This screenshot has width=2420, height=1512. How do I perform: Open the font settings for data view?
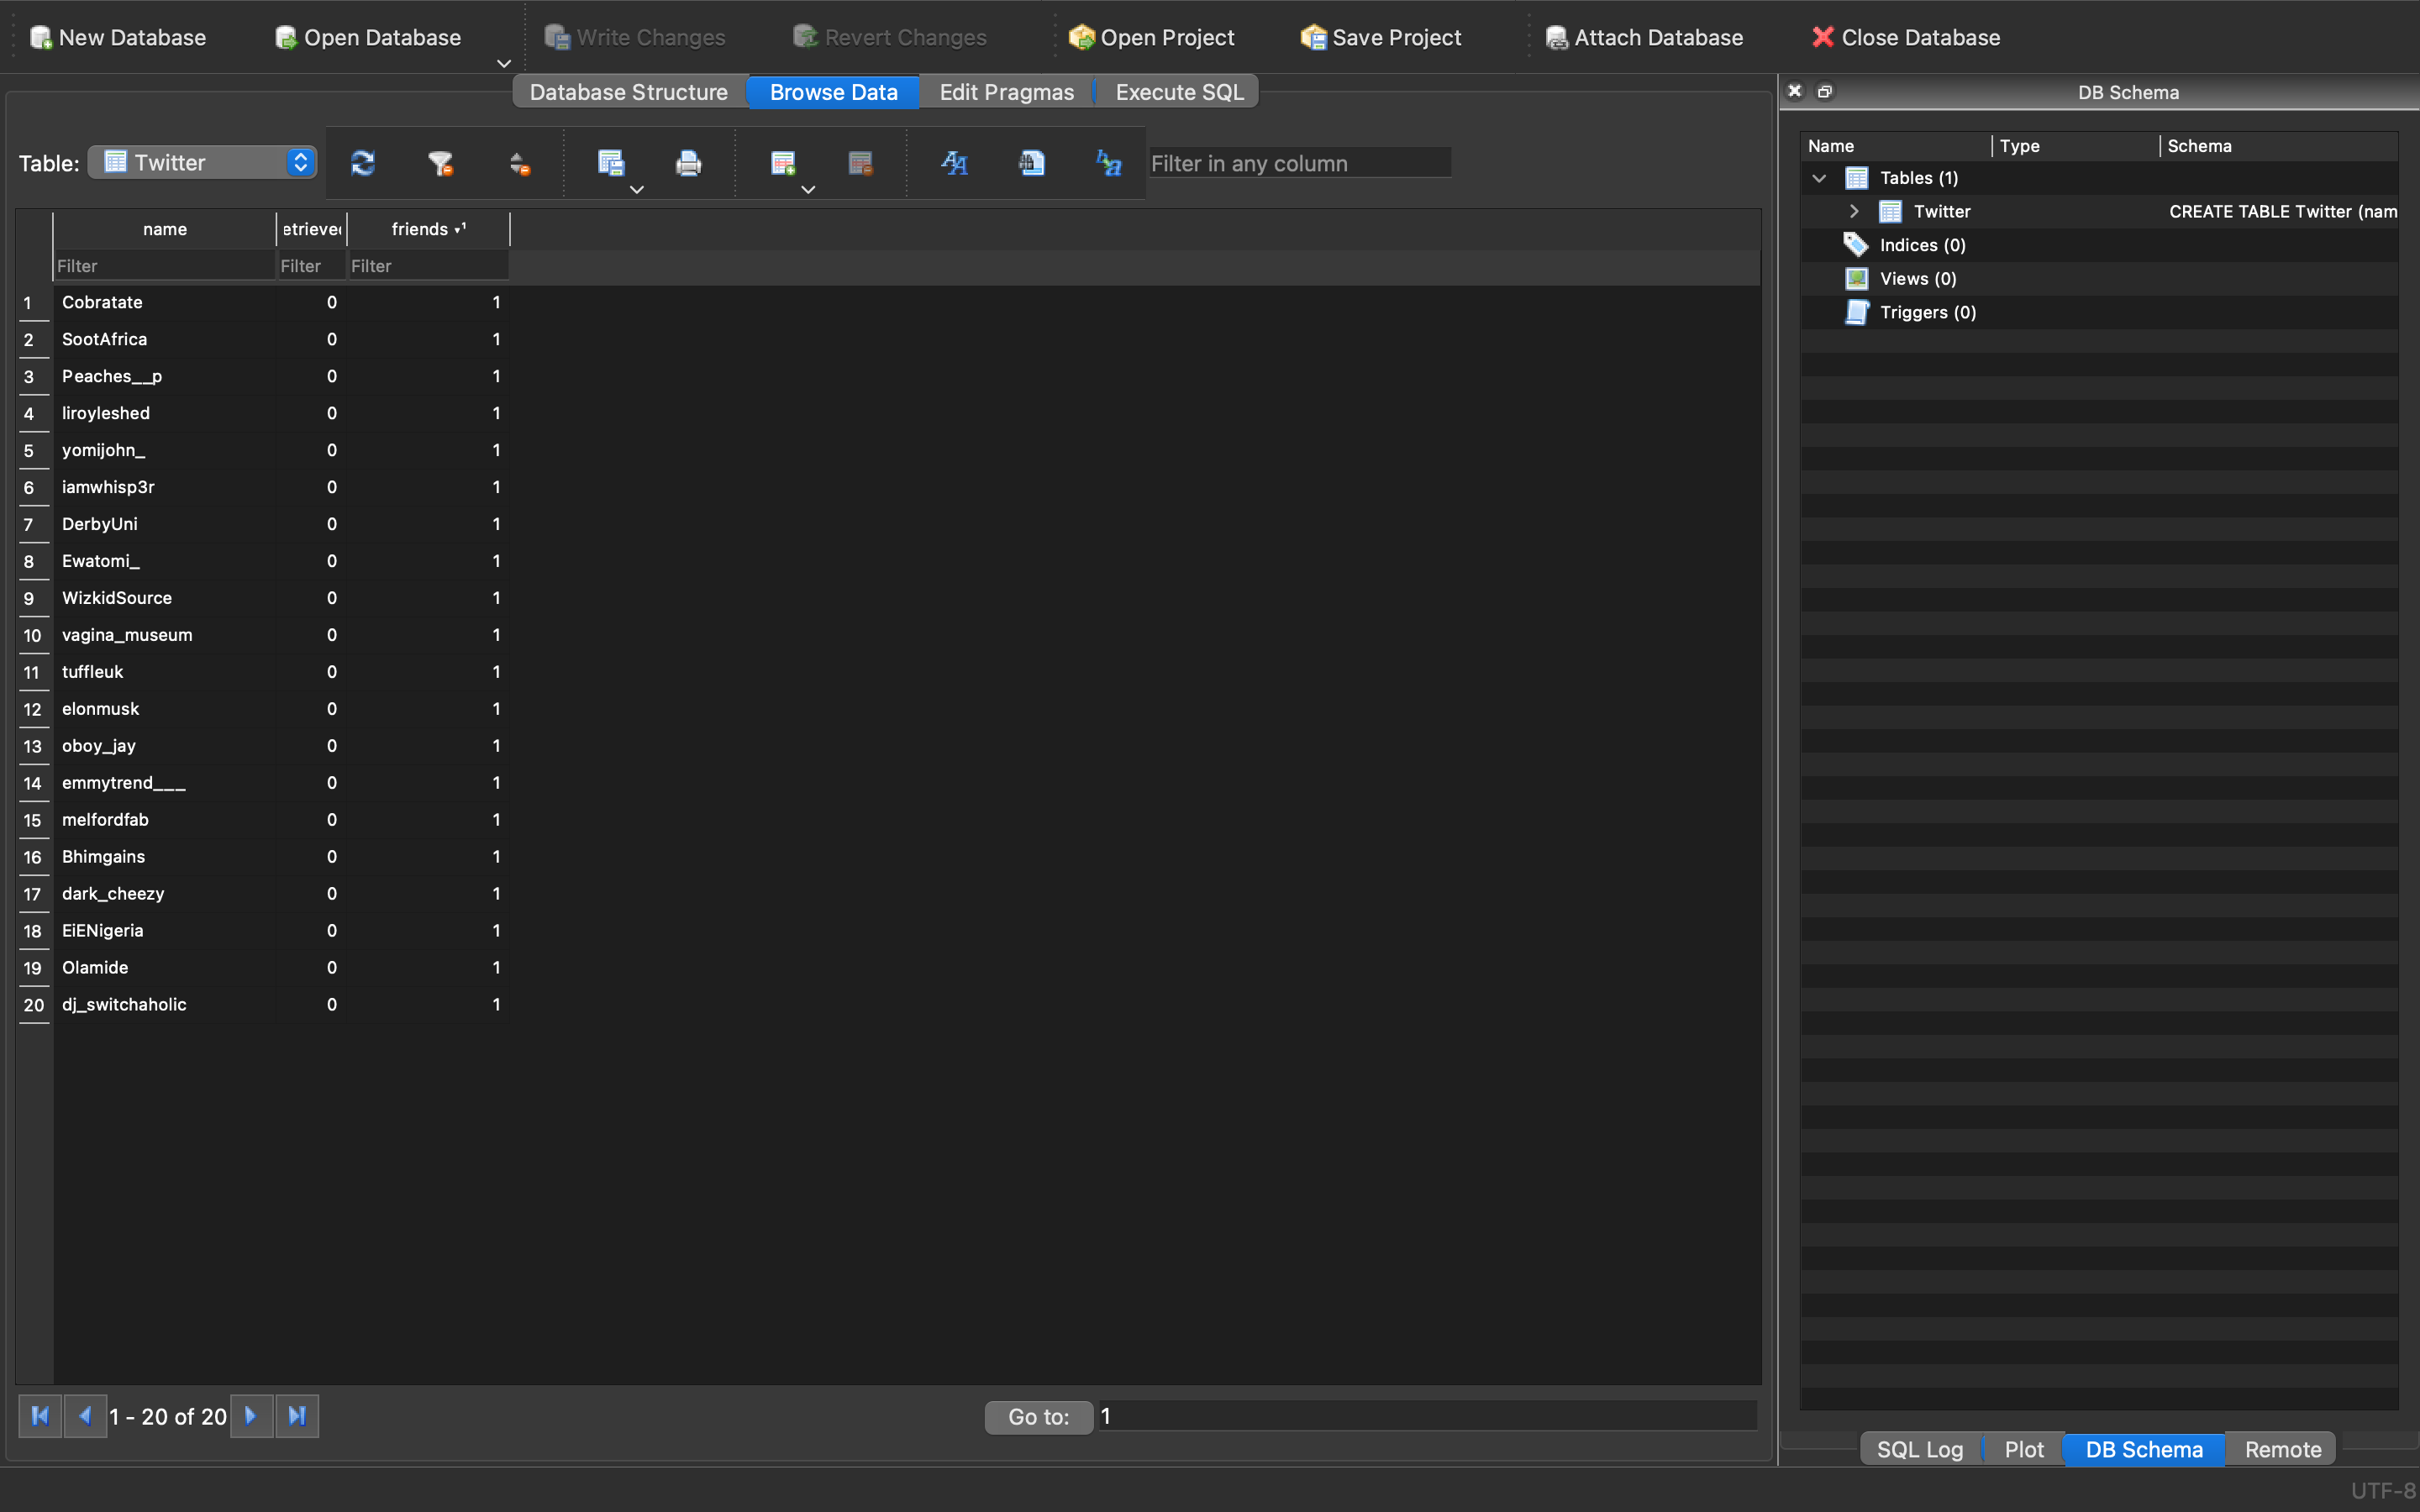[x=953, y=163]
